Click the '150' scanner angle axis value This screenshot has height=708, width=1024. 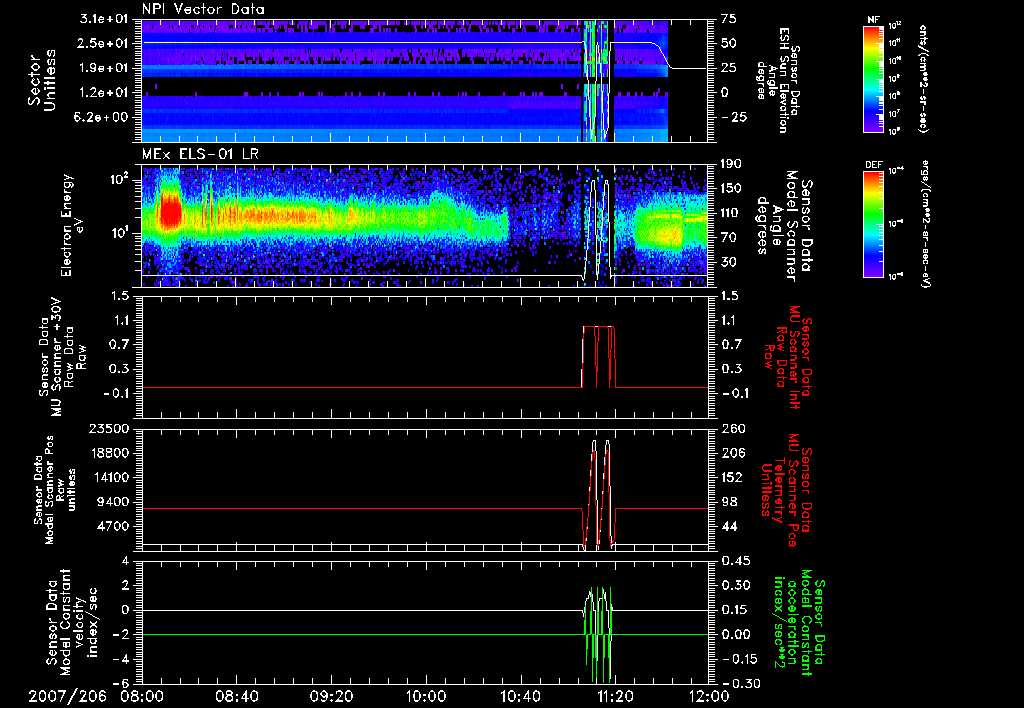click(x=731, y=189)
